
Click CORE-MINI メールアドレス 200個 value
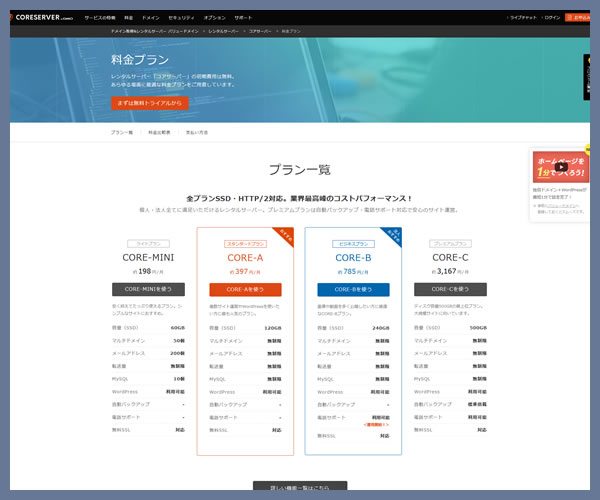point(178,353)
